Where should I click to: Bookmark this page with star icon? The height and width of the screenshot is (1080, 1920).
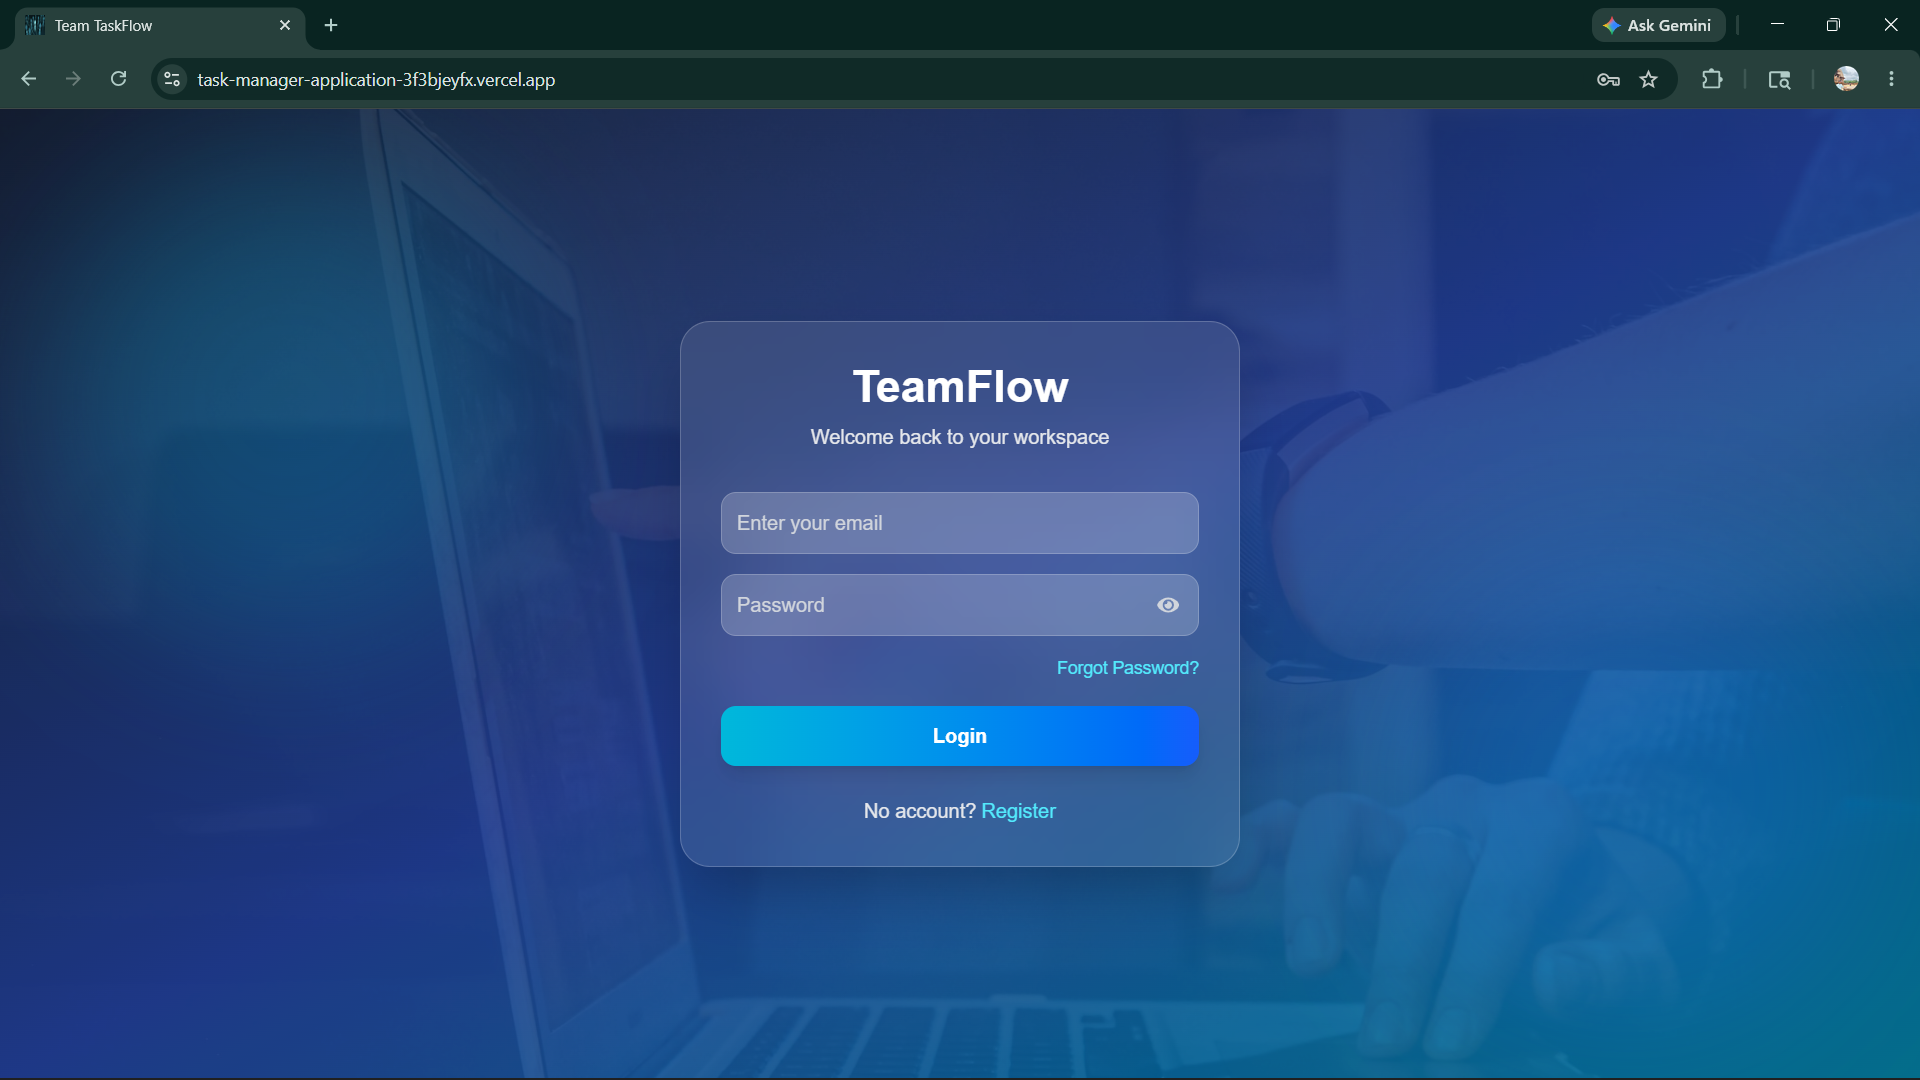point(1649,79)
